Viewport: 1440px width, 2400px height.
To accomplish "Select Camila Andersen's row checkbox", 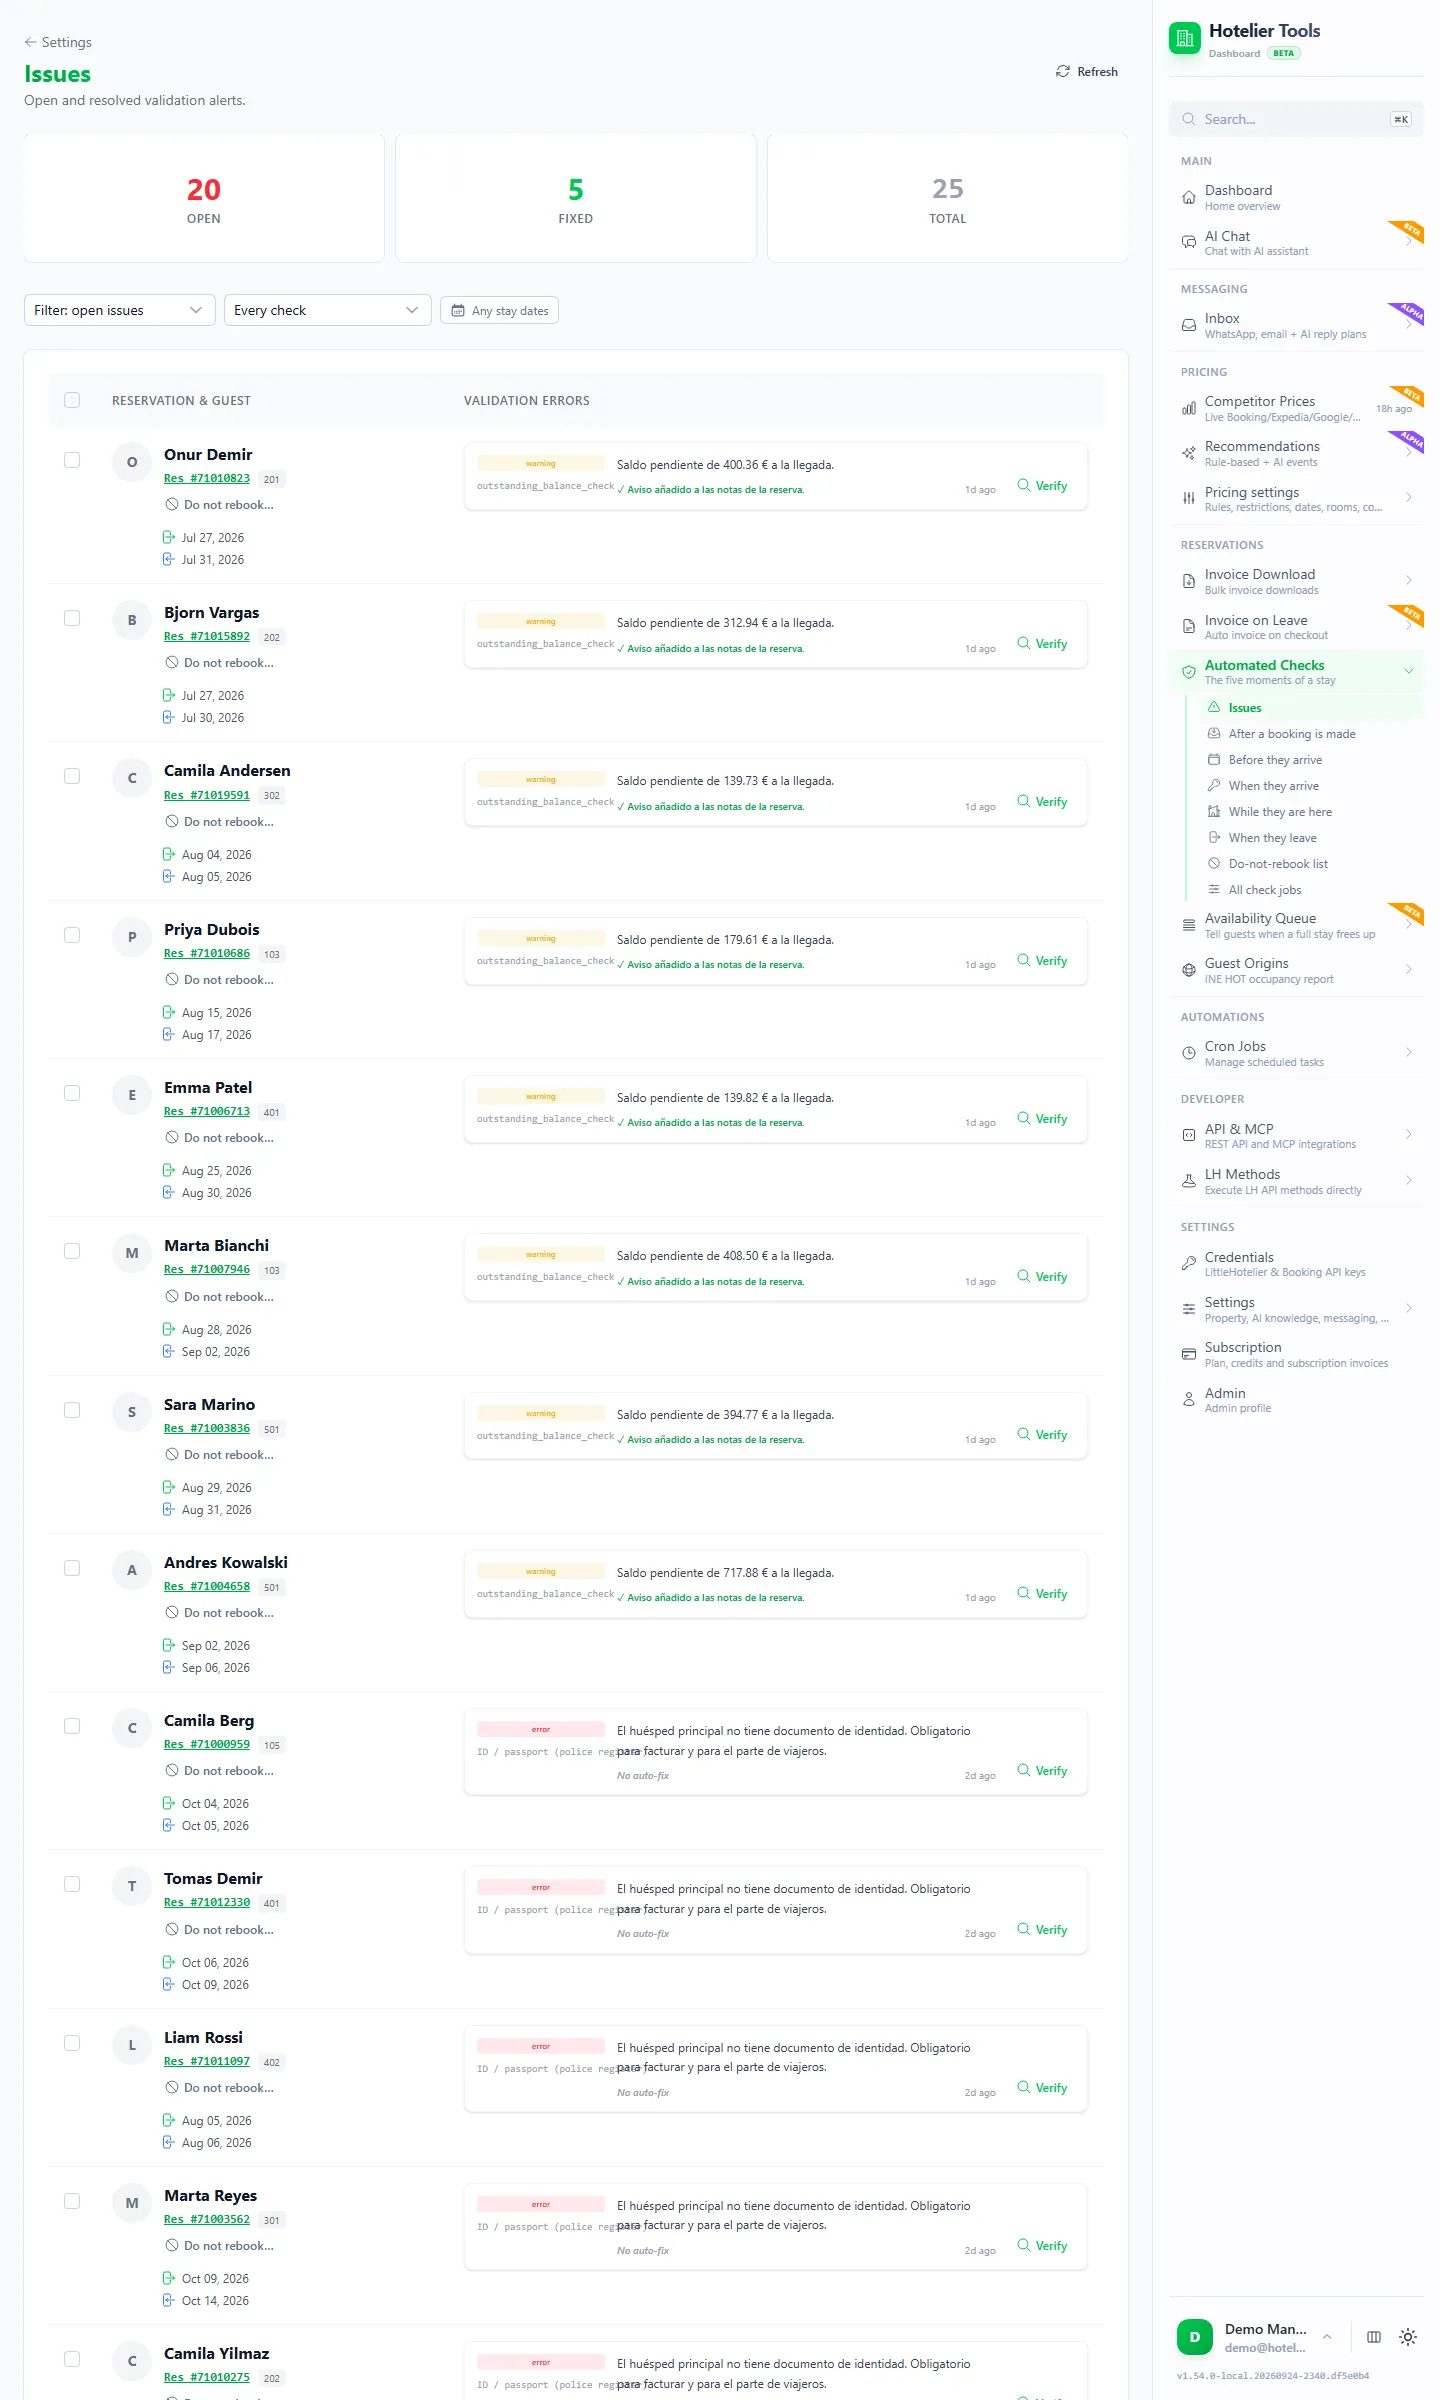I will click(x=72, y=776).
